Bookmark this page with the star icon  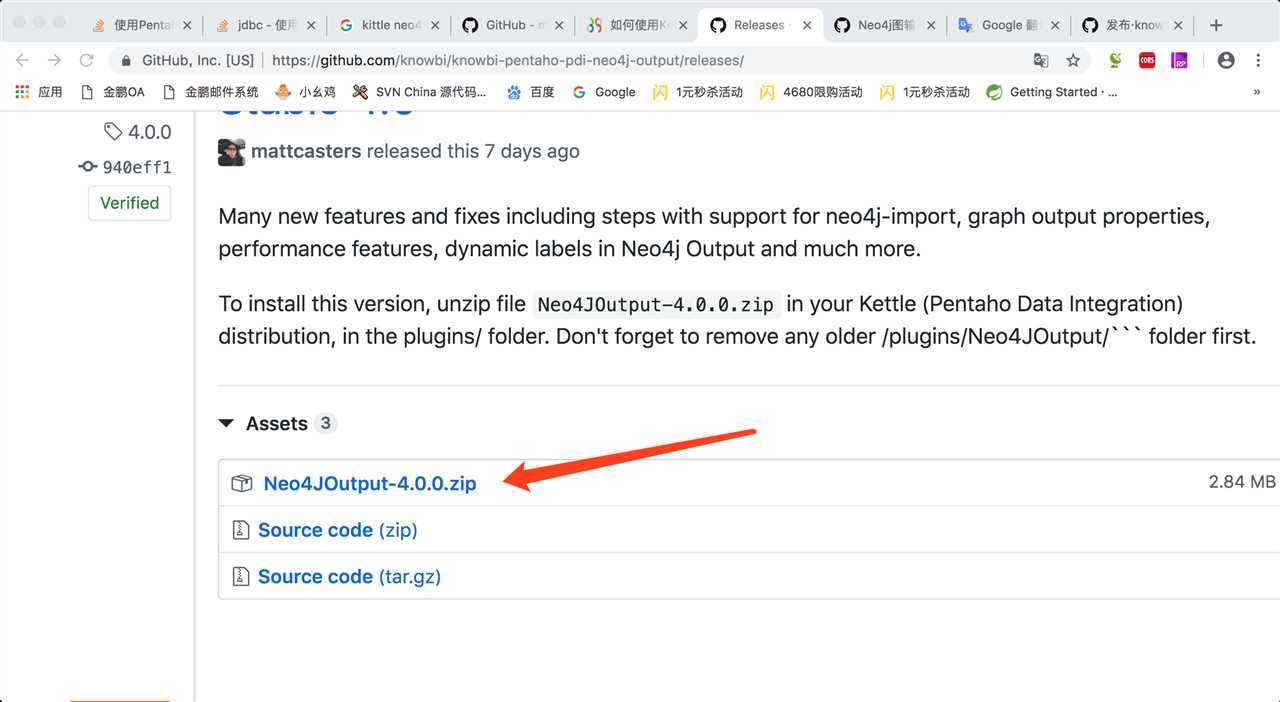coord(1073,60)
